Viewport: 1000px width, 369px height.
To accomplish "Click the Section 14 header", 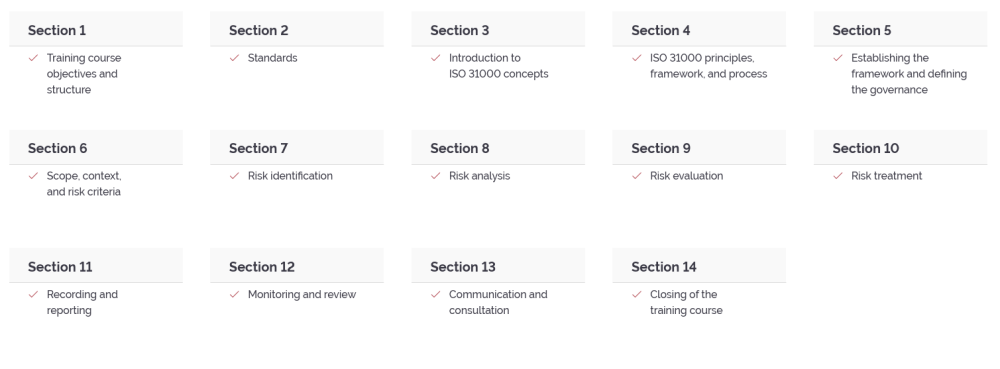I will [699, 266].
